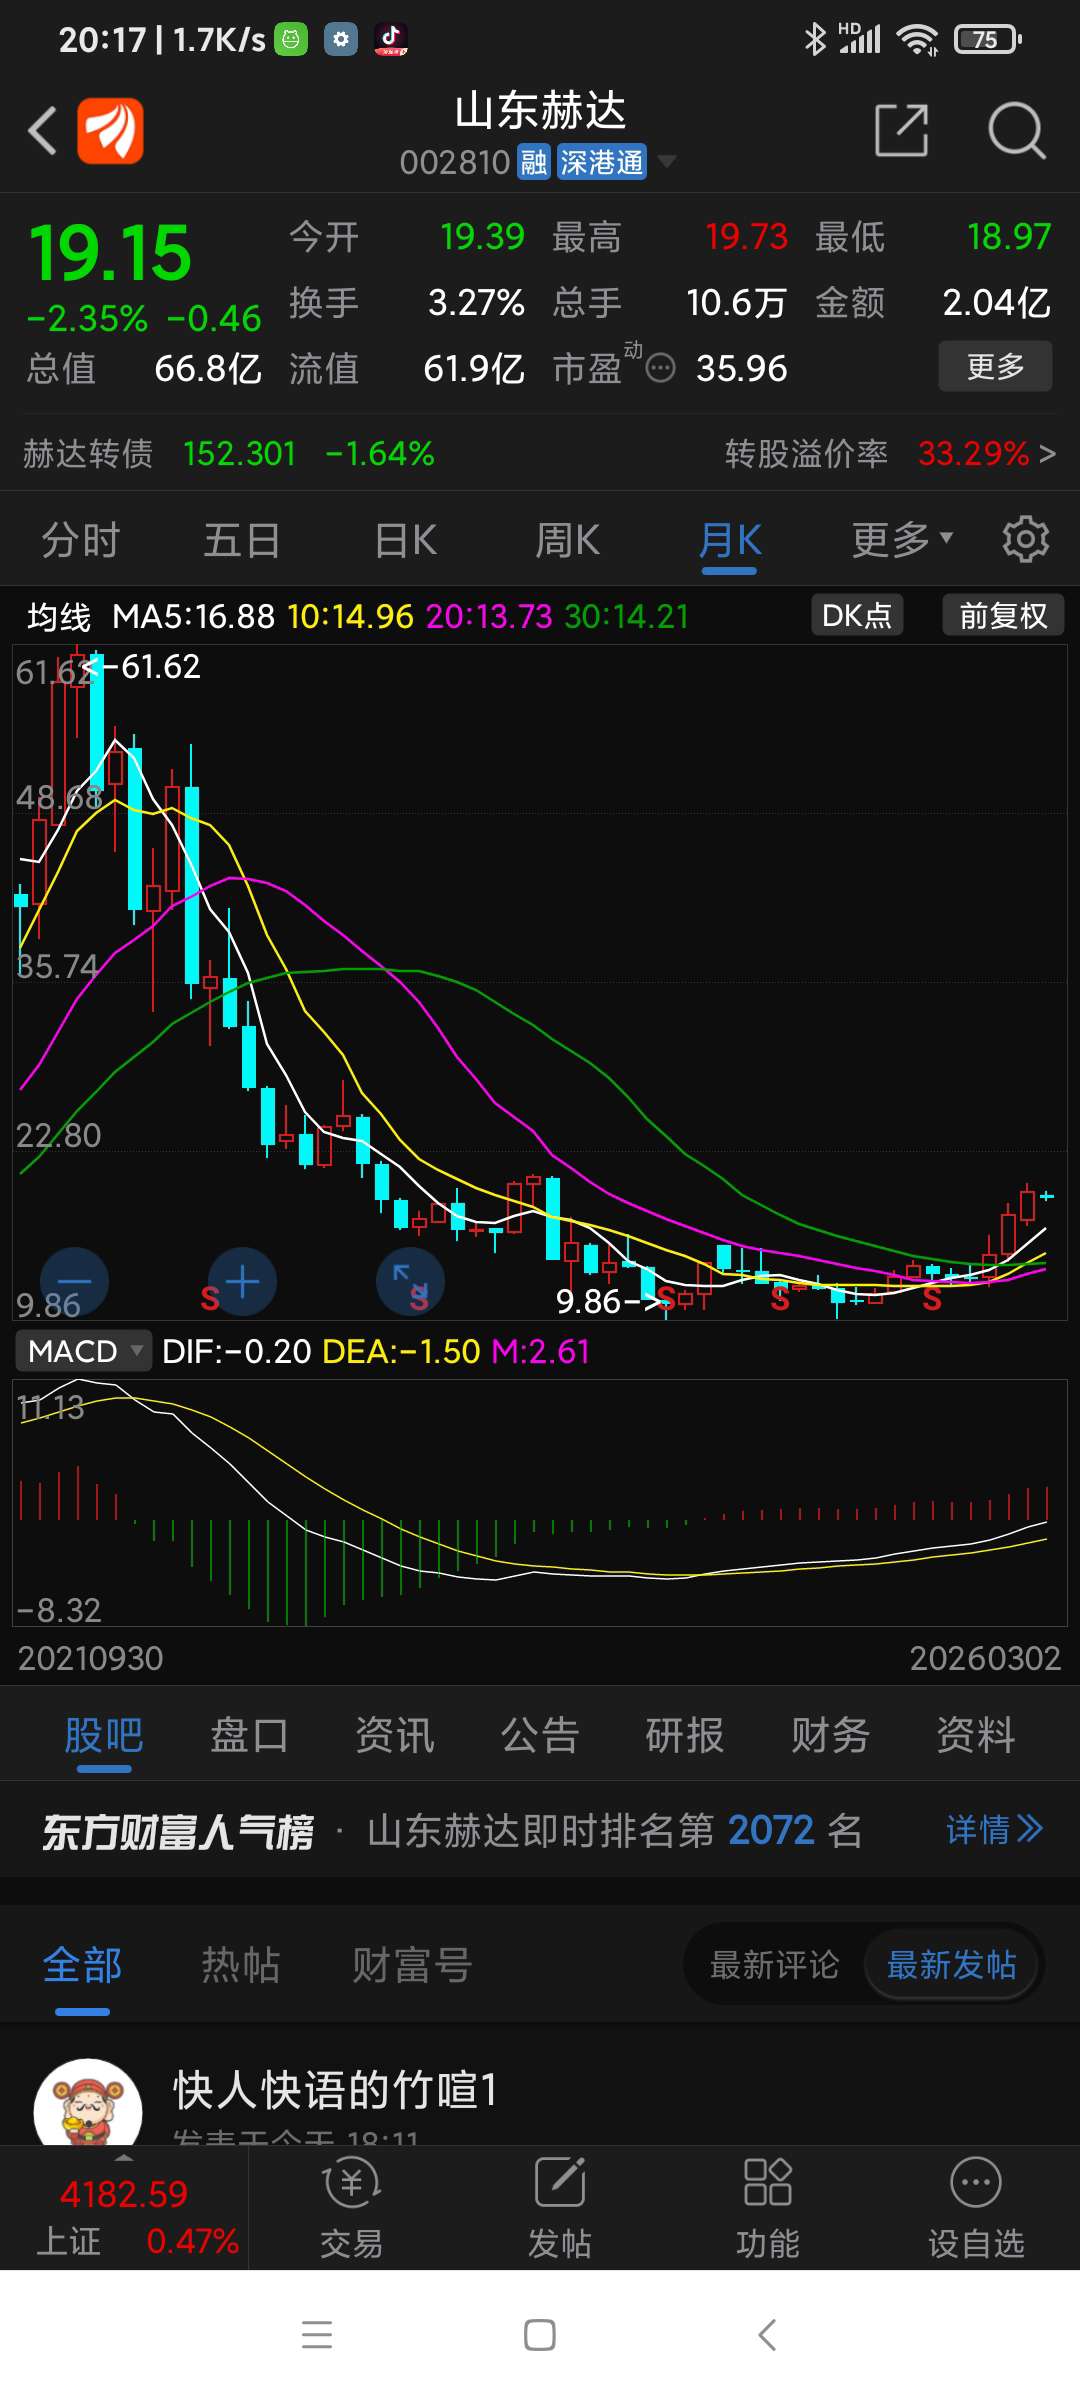Expand the 上证 index bar

[x=124, y=2209]
